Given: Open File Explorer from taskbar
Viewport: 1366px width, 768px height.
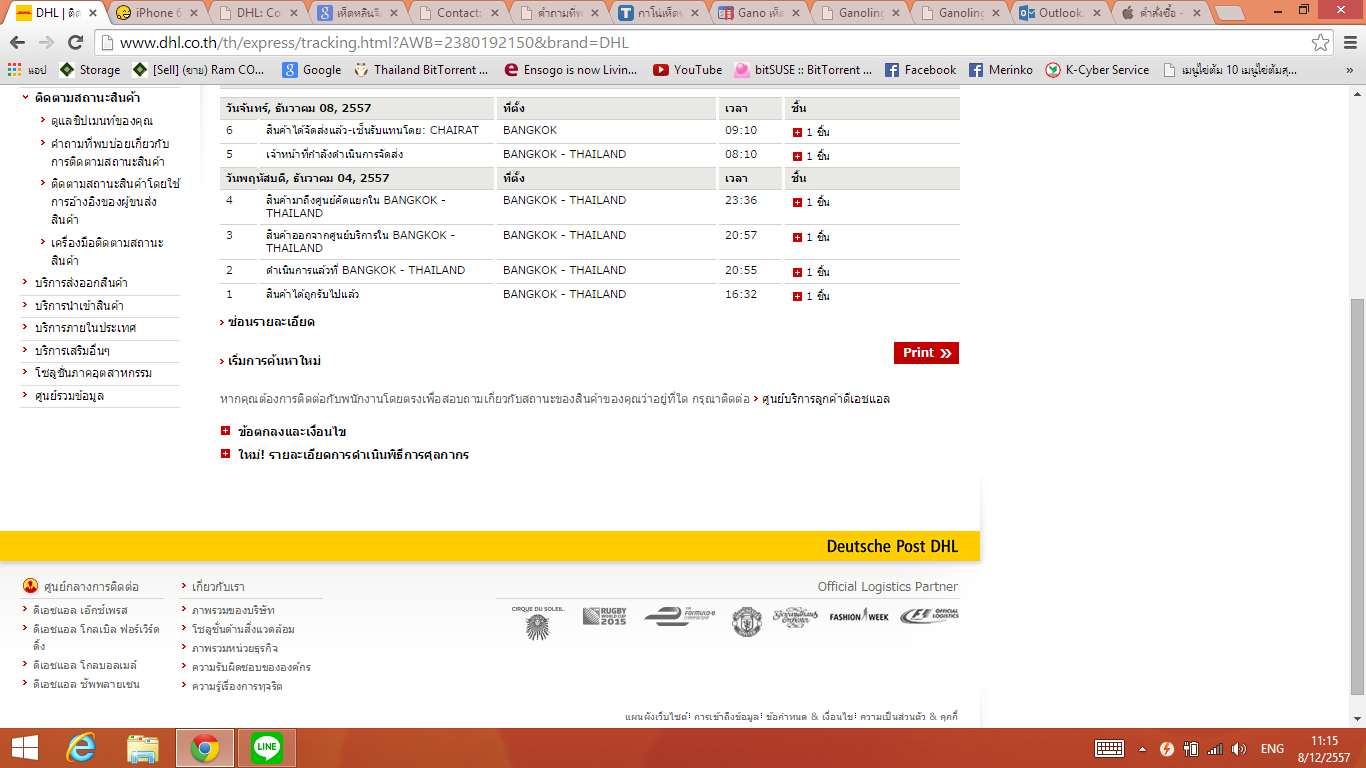Looking at the screenshot, I should (143, 748).
